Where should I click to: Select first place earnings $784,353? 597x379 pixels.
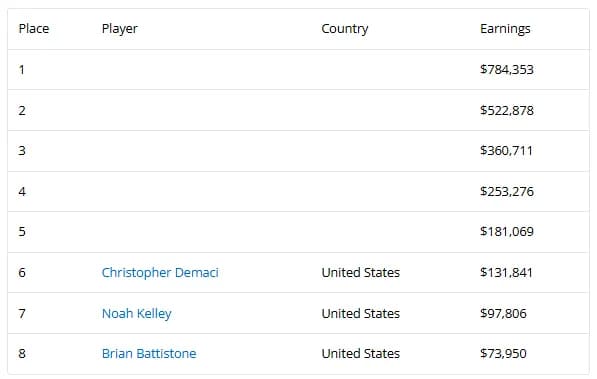click(x=507, y=70)
